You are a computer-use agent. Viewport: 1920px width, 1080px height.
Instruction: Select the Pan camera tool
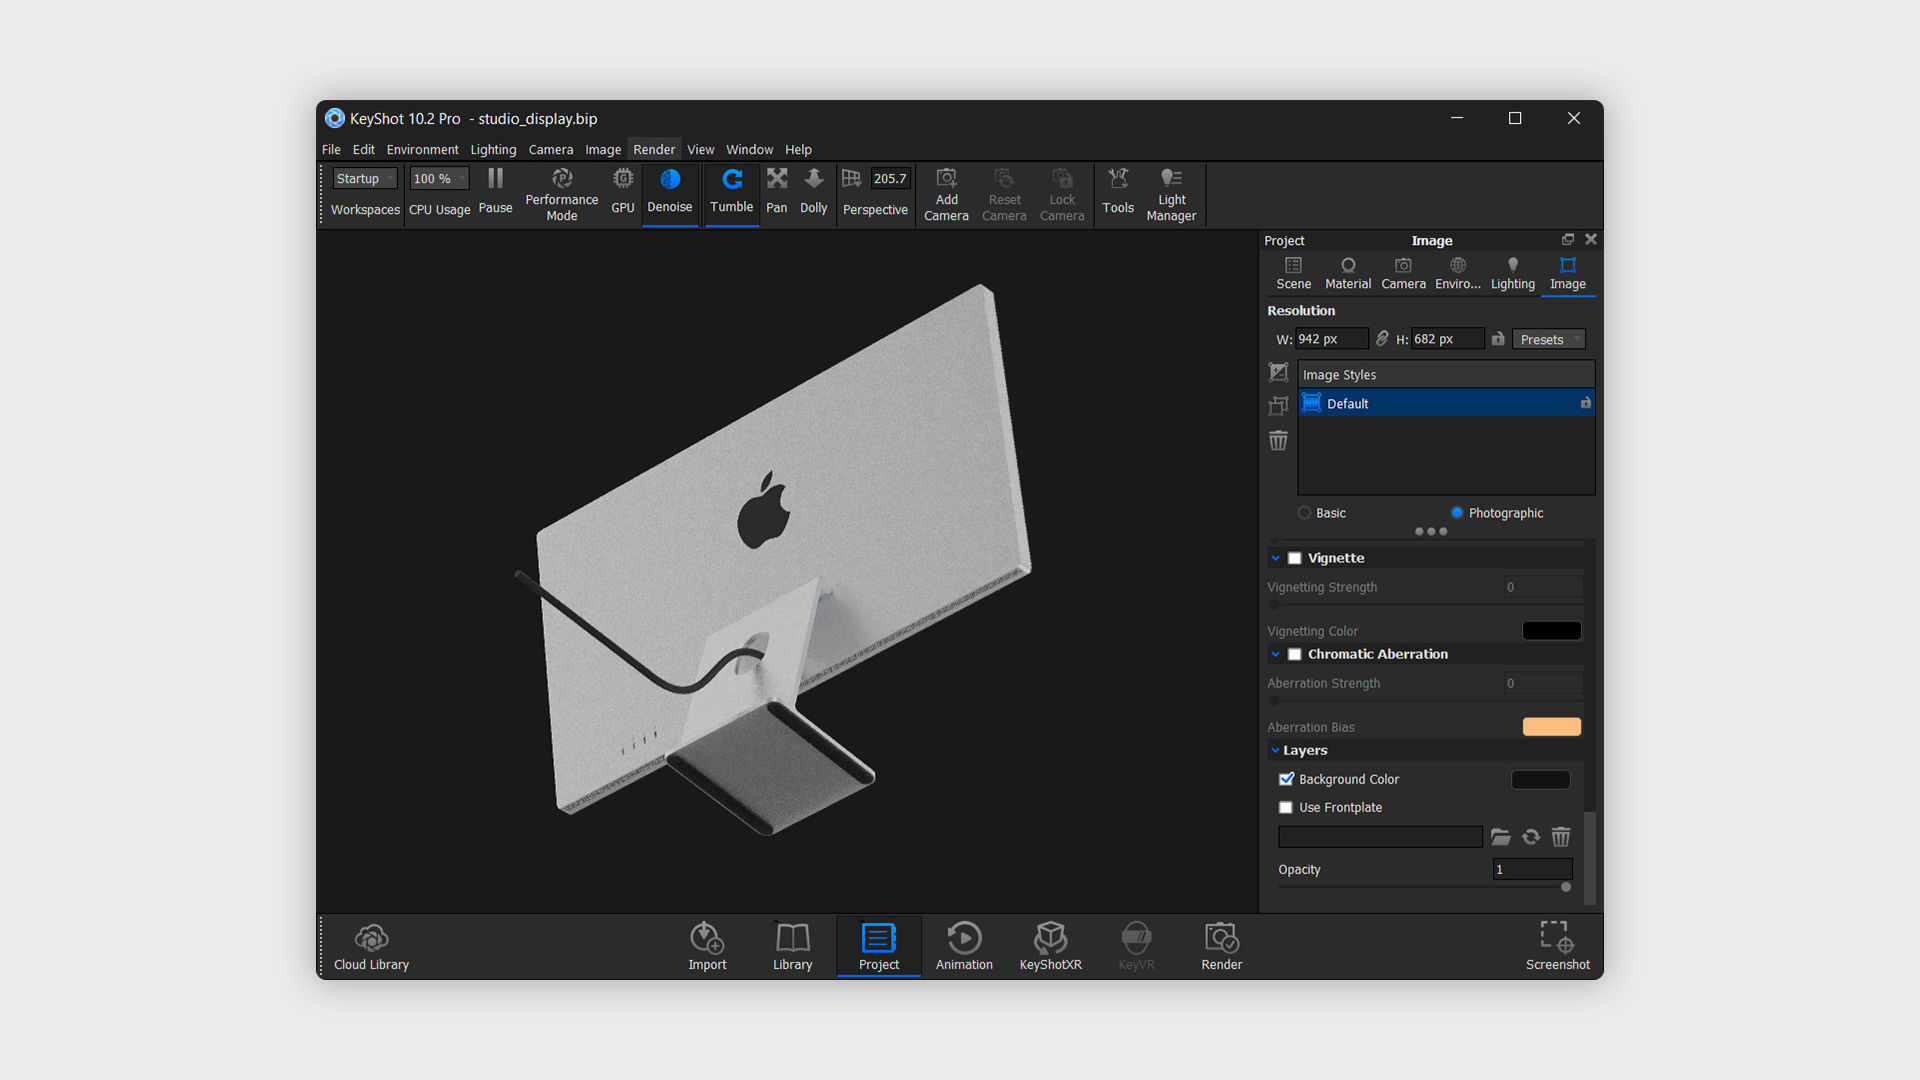[777, 192]
